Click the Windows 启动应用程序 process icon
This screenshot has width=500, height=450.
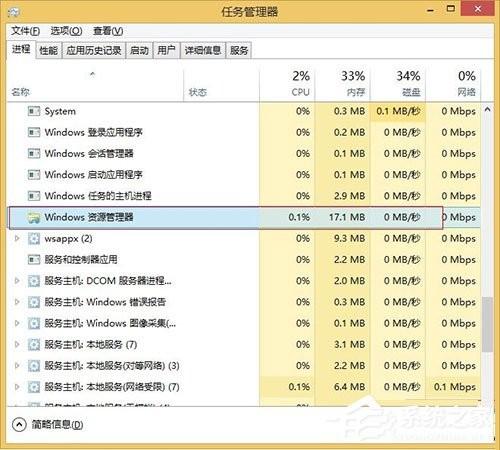34,175
